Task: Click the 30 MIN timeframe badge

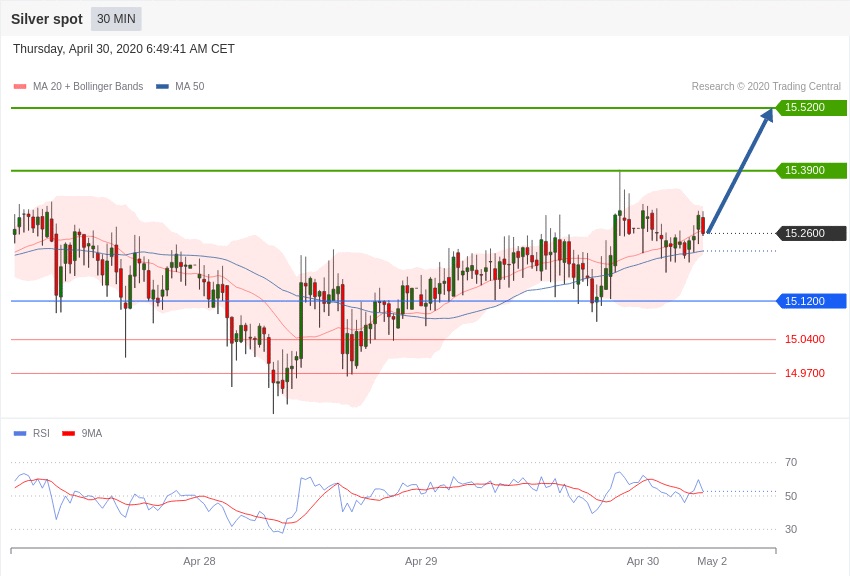Action: coord(116,19)
